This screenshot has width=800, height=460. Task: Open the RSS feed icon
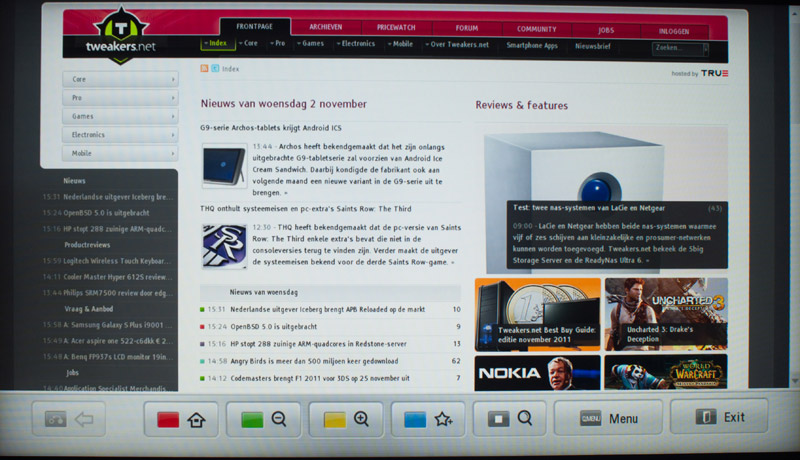point(204,68)
